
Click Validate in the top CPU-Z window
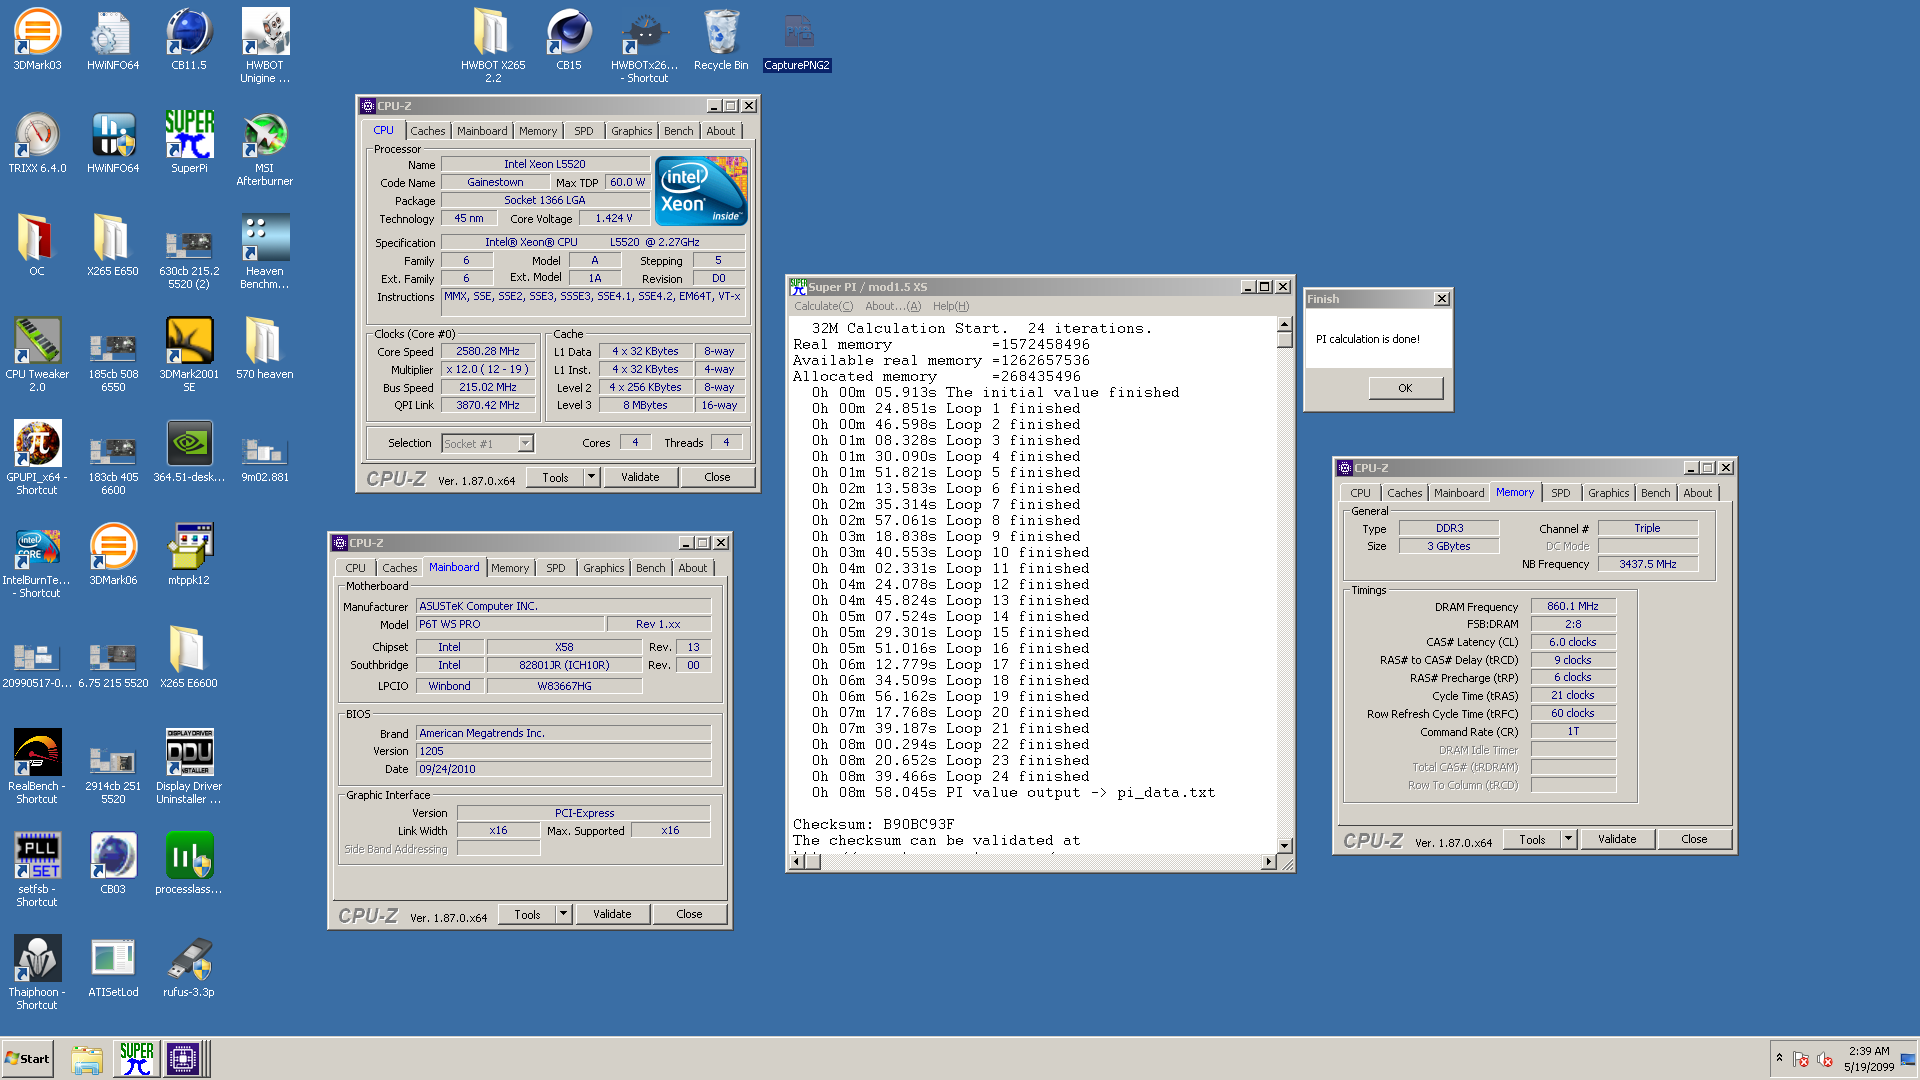tap(640, 477)
